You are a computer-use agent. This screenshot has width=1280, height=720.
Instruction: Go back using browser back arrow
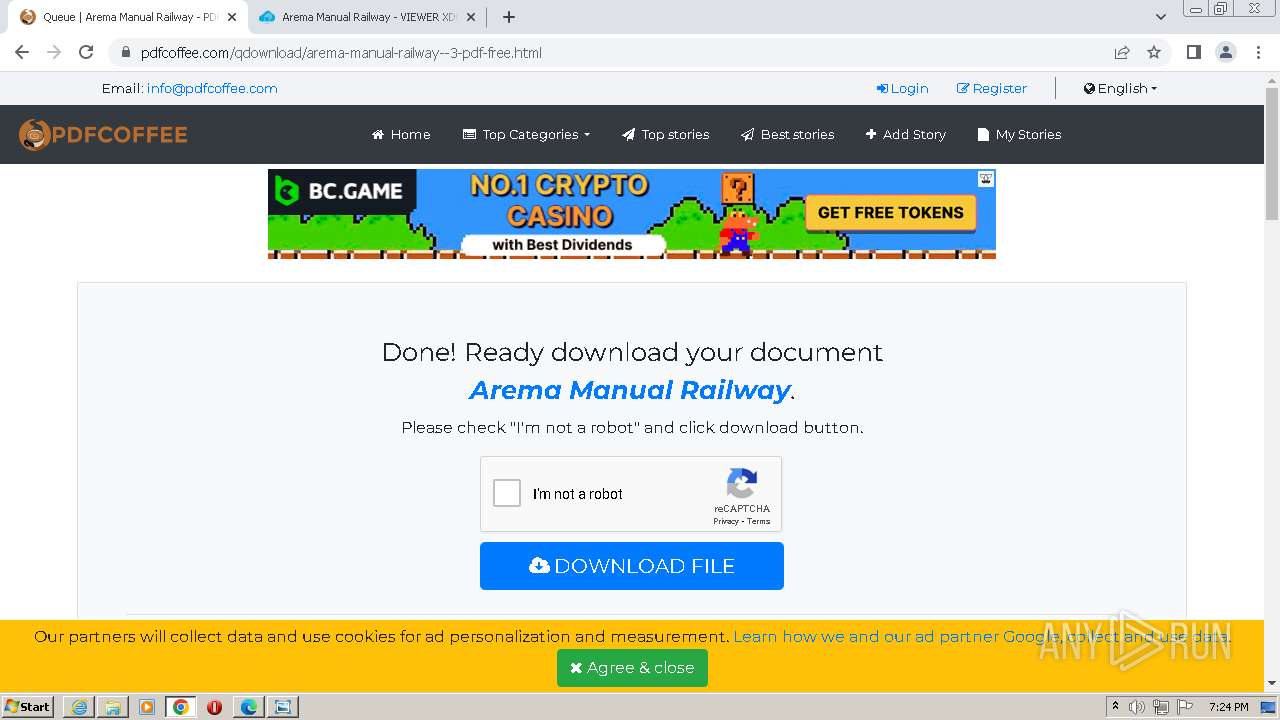coord(22,53)
